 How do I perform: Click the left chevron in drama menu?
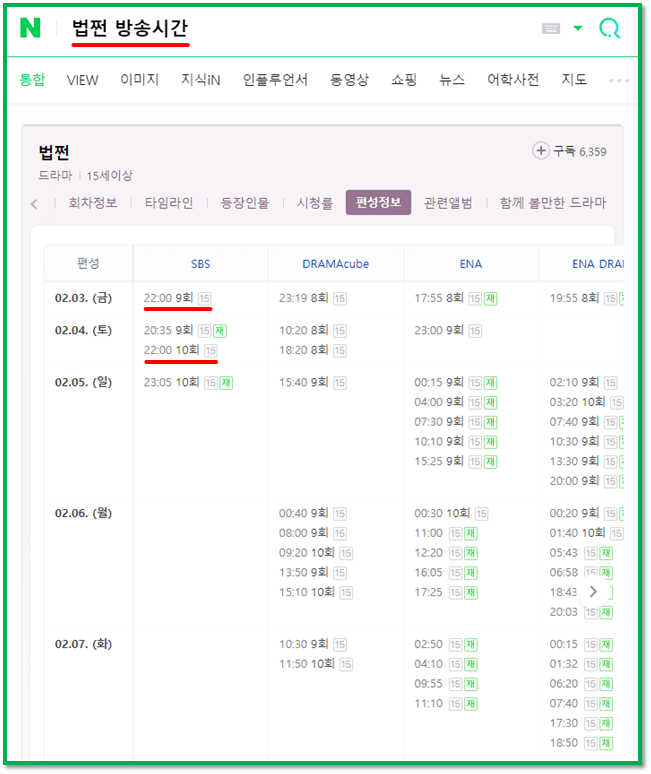[34, 203]
